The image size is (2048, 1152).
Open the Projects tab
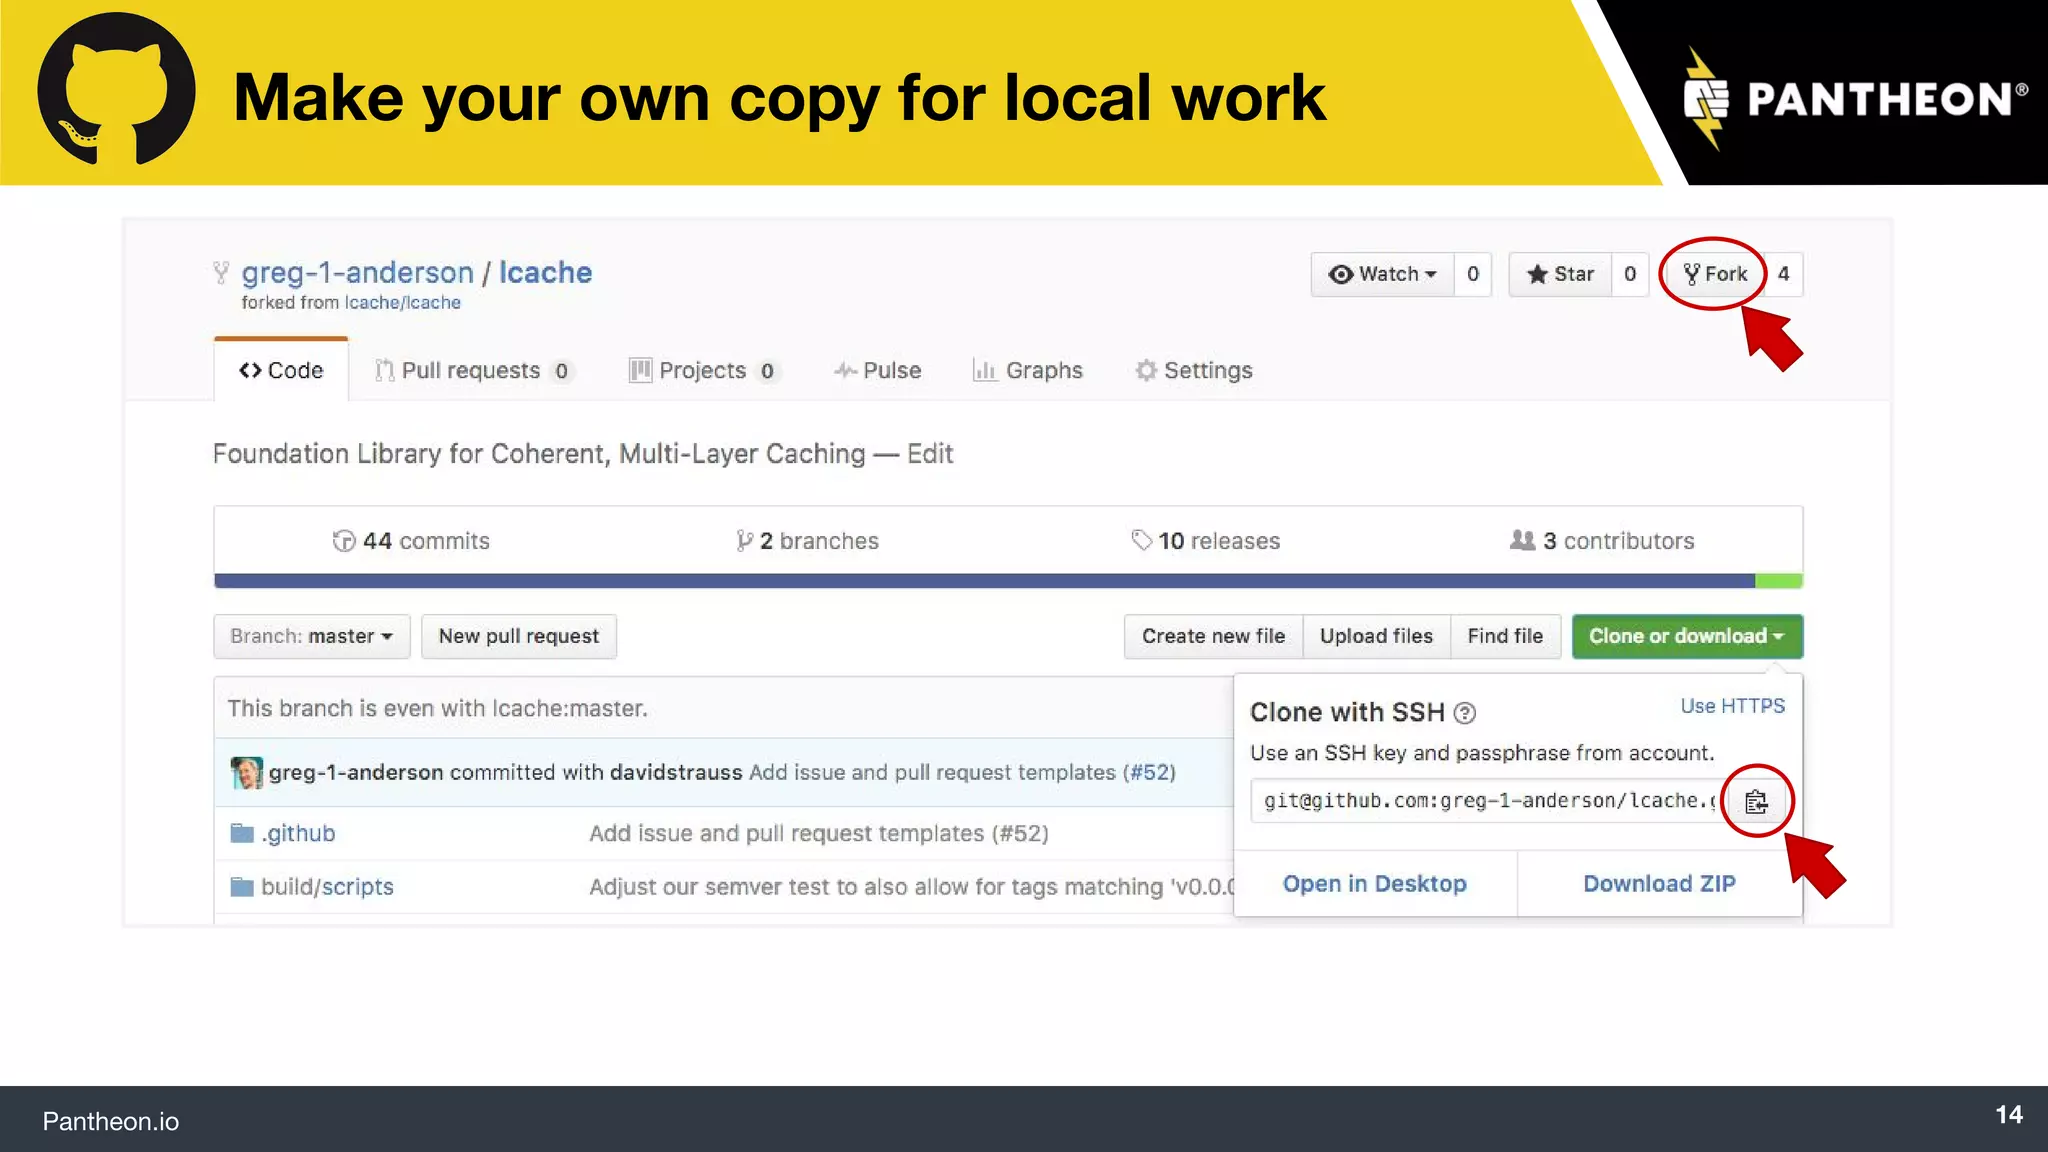point(703,370)
